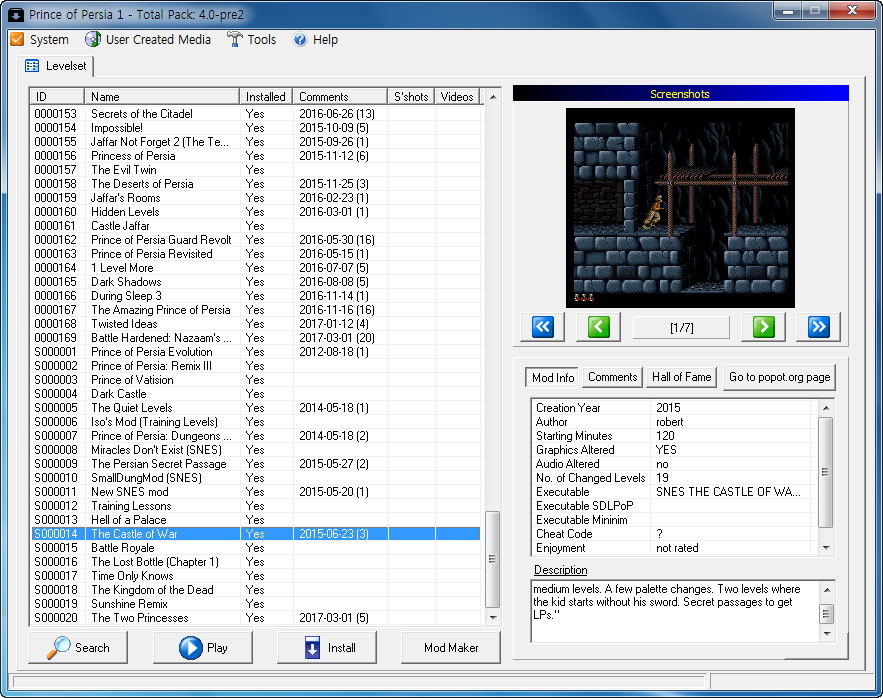Screen dimensions: 883x698
Task: Select the highlighted The Castle of War row
Action: point(256,533)
